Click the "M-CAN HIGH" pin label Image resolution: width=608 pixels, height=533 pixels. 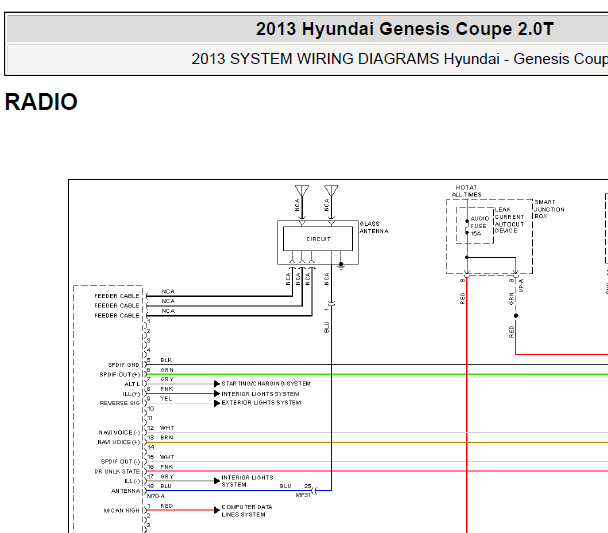121,511
